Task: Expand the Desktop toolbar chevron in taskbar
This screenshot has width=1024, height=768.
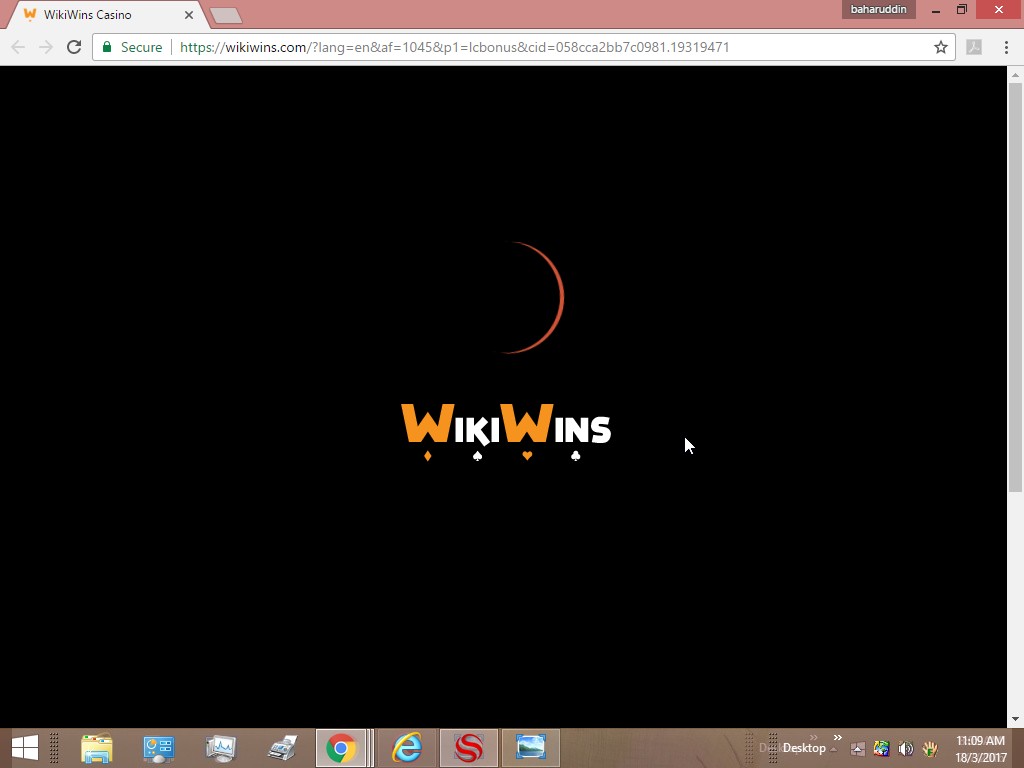Action: point(838,739)
